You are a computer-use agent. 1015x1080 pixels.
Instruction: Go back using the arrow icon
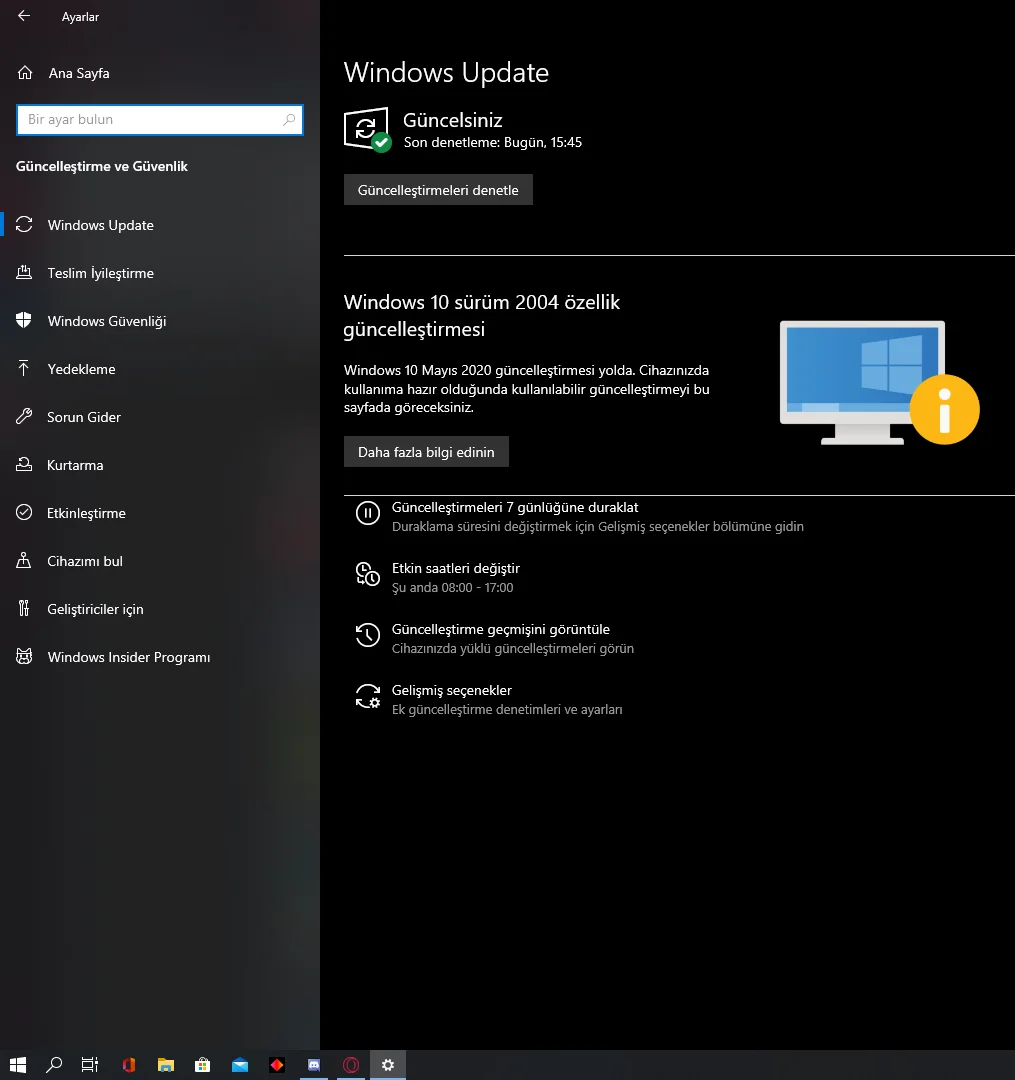[x=24, y=16]
